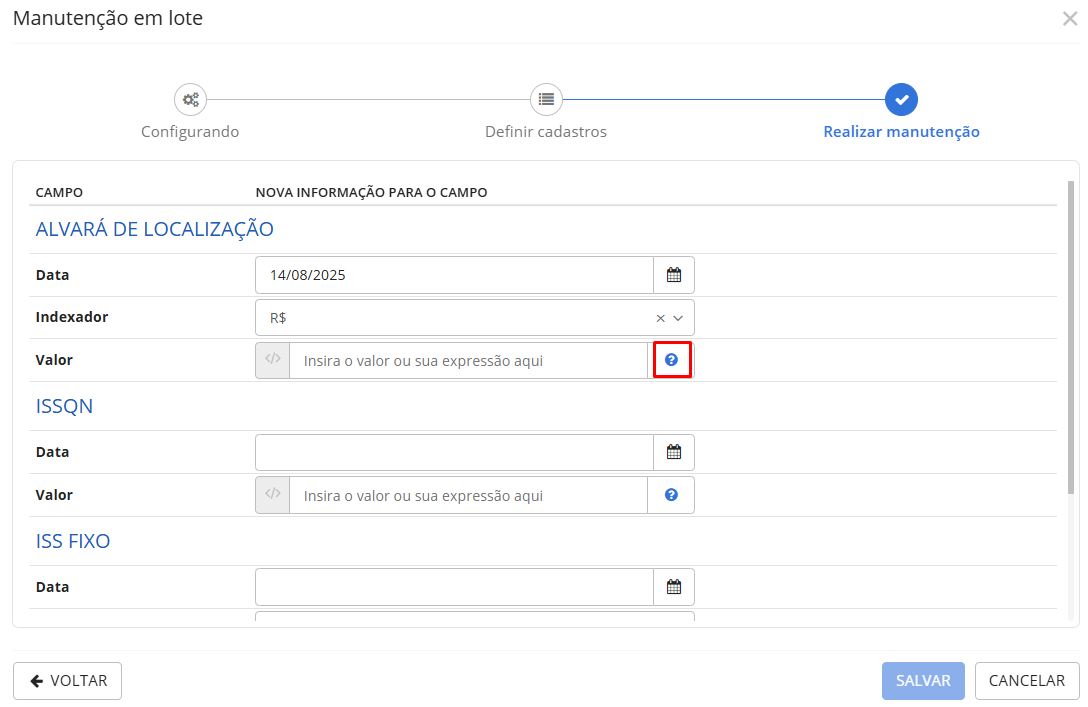Click help icon beside Alvará de Localização Valor
The image size is (1088, 707).
click(x=672, y=360)
